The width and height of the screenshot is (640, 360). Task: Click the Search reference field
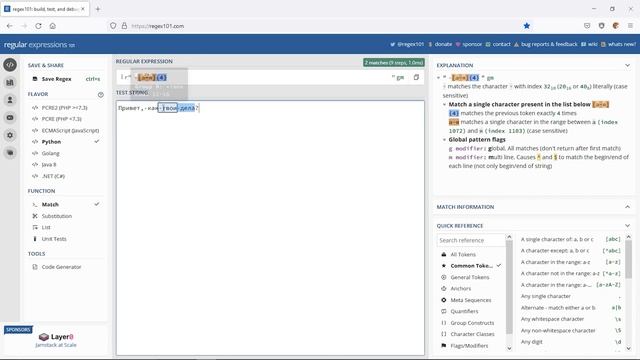[x=471, y=240]
